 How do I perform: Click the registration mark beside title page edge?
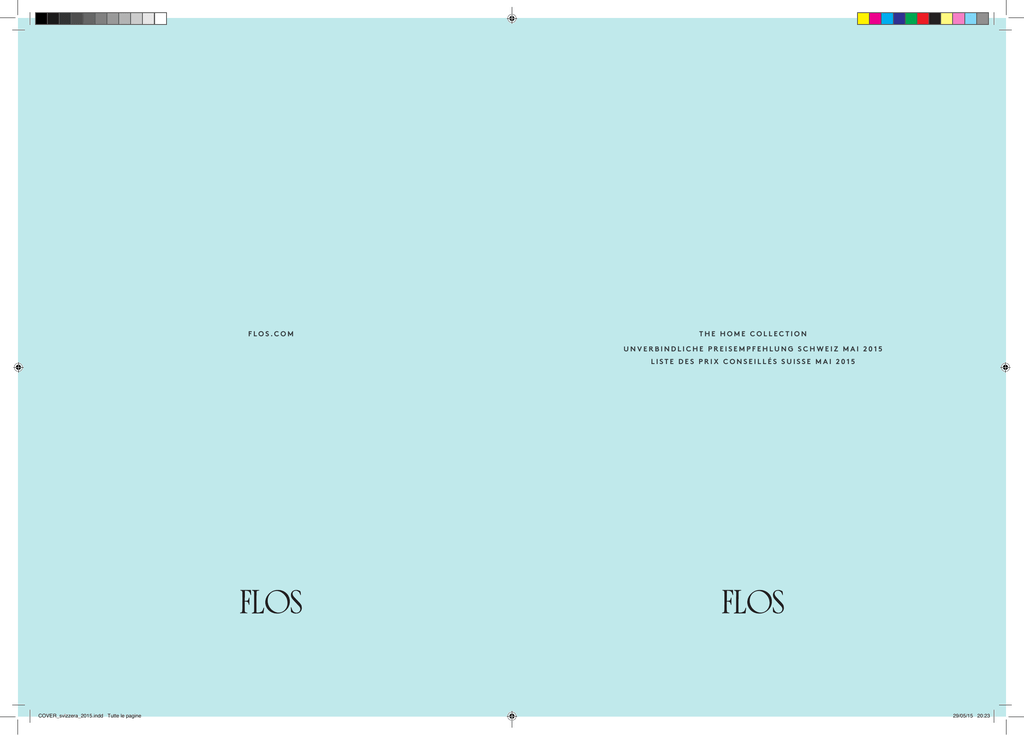[x=1006, y=367]
